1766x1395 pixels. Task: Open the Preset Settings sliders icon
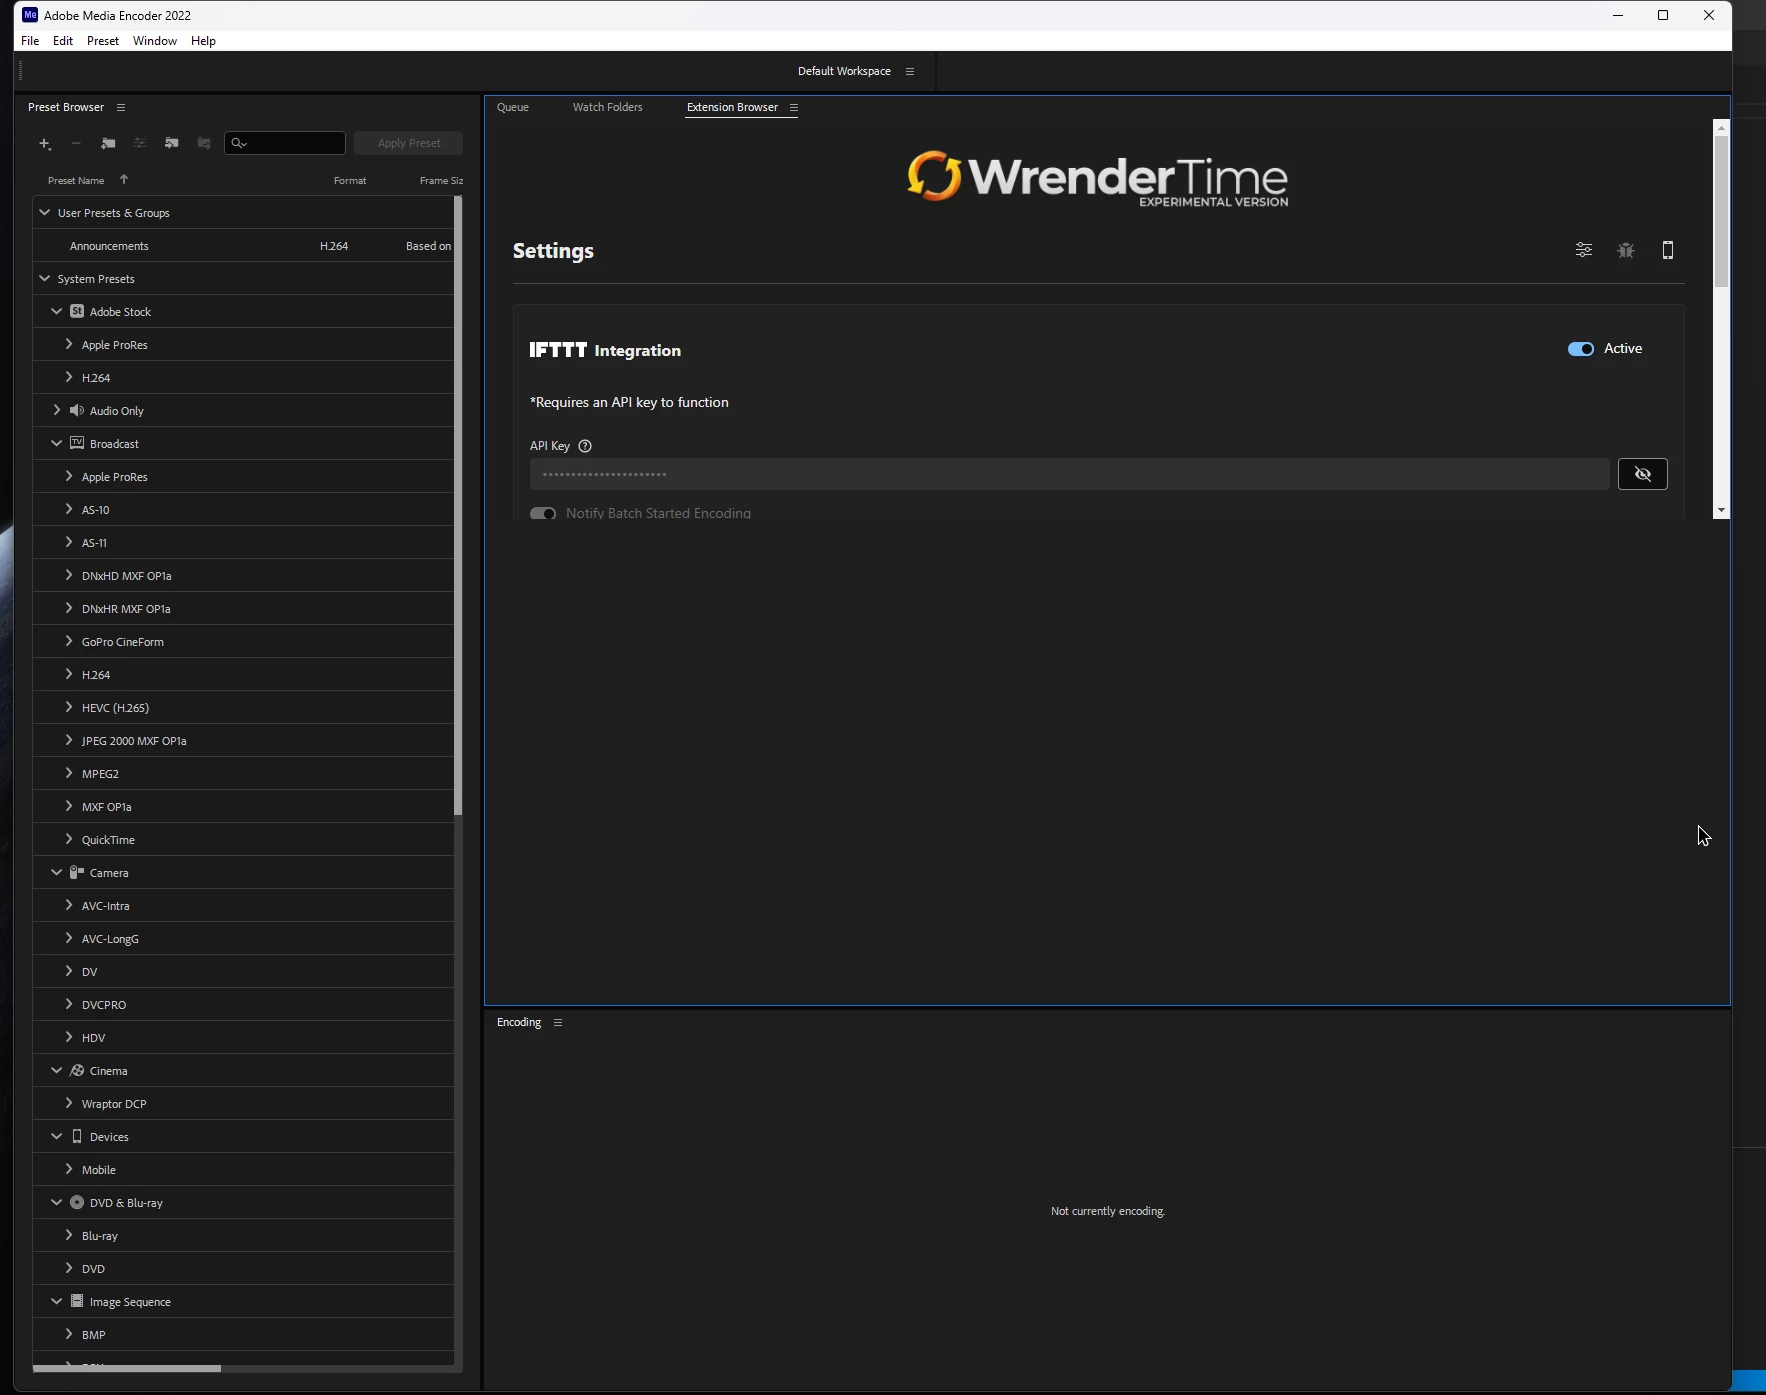tap(140, 144)
